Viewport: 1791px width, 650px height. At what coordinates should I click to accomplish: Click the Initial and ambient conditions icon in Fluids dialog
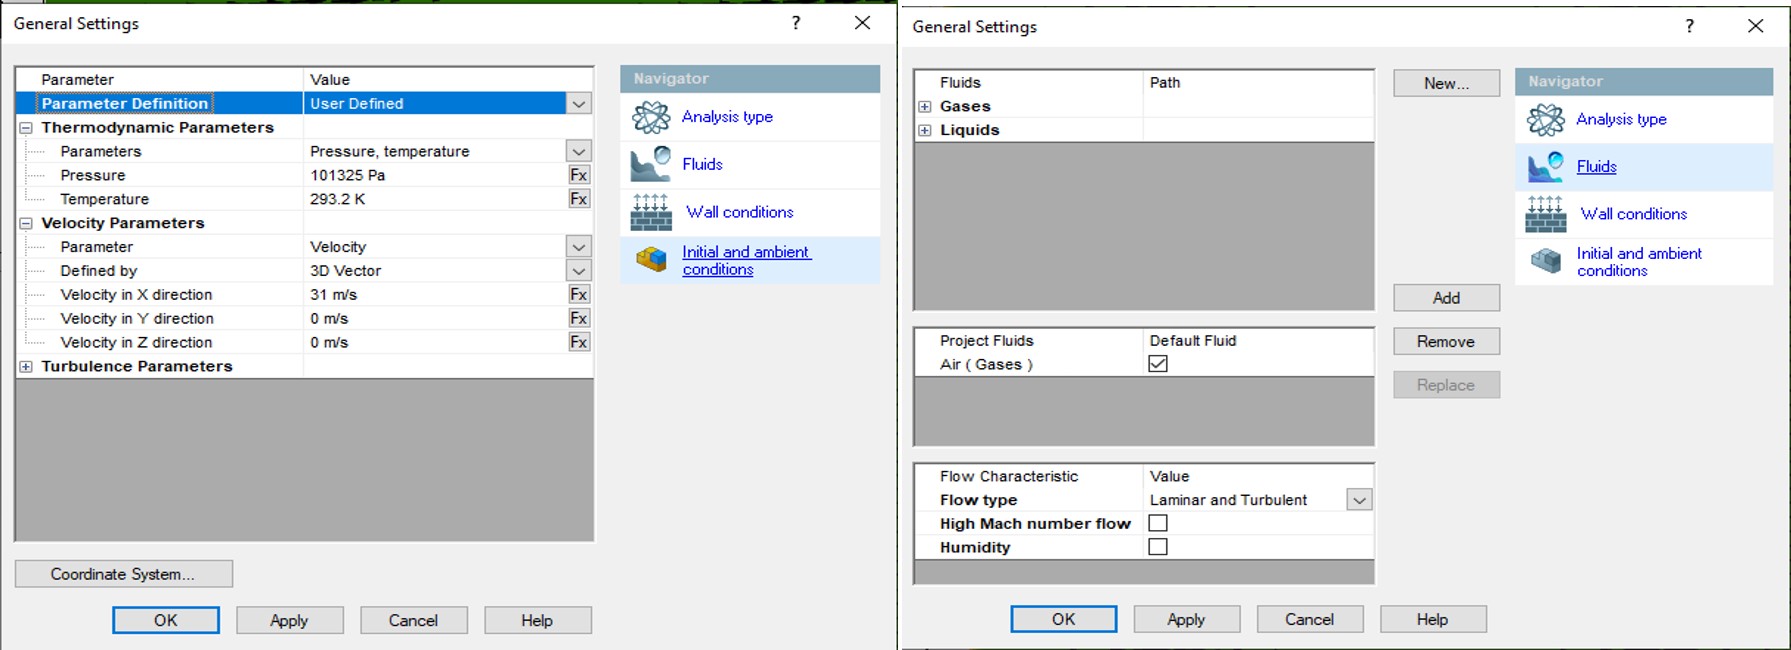coord(1545,262)
